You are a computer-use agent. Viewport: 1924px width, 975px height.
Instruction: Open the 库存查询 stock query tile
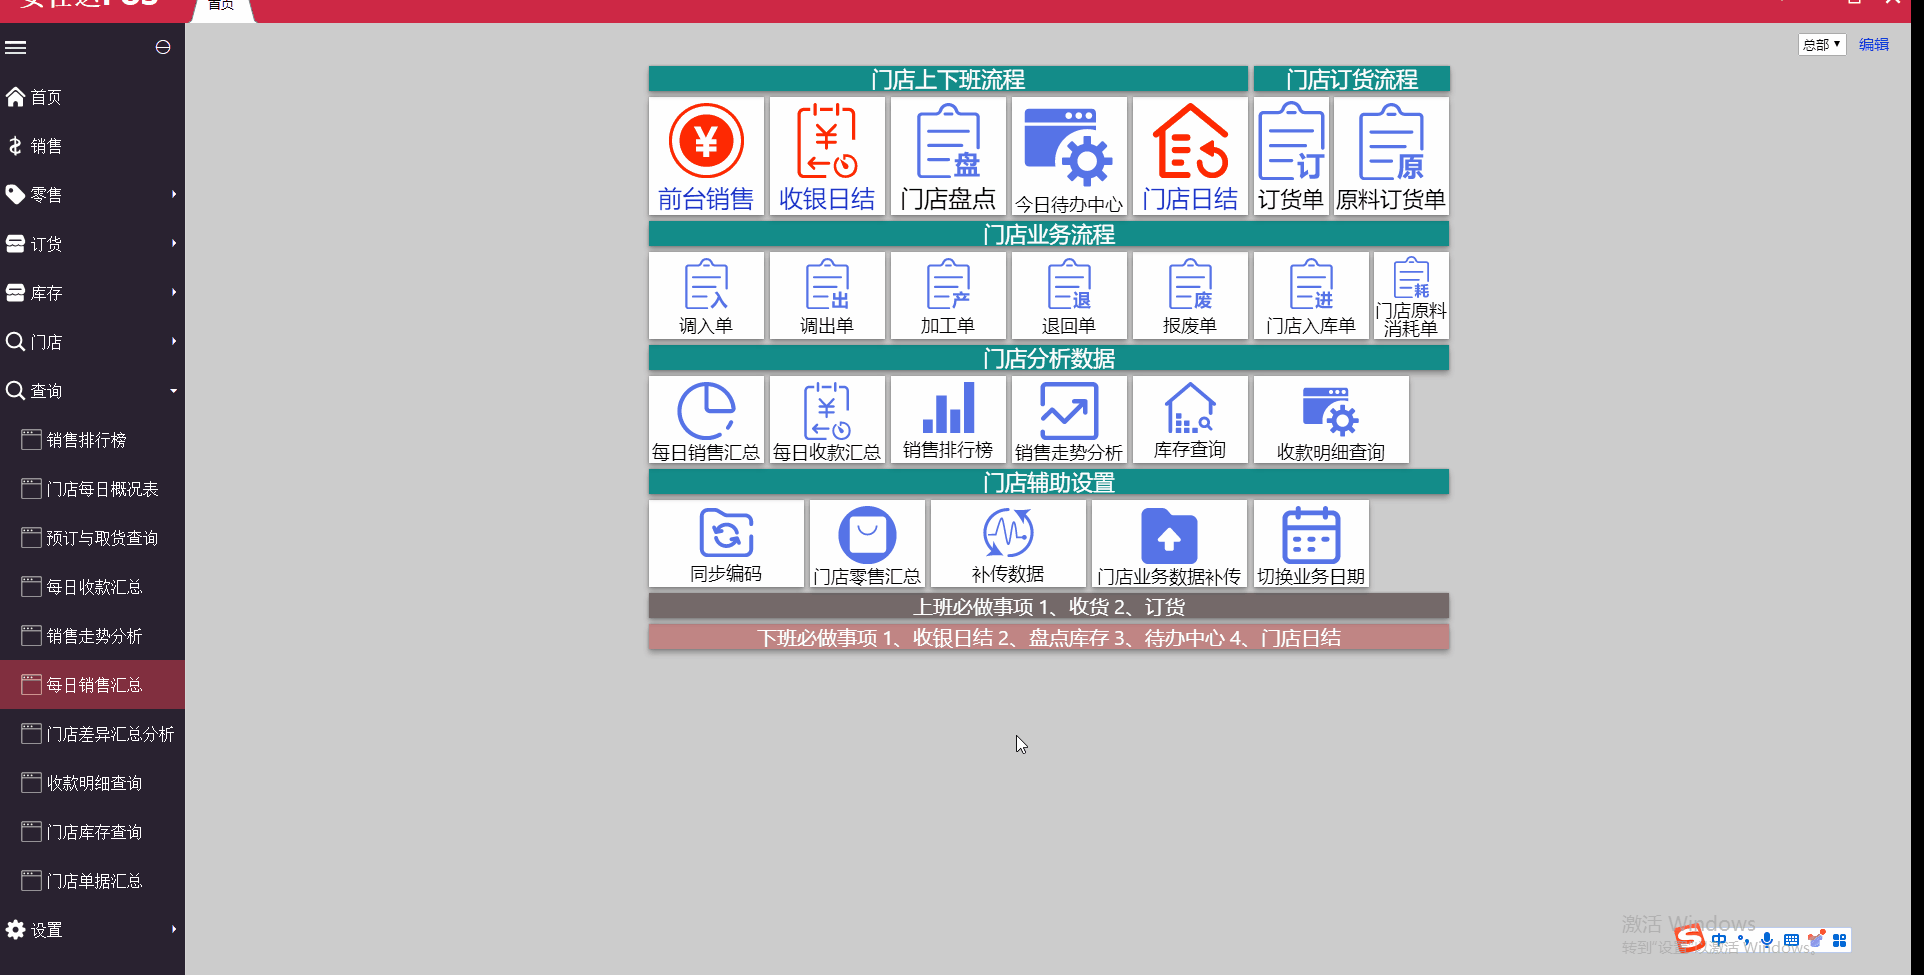tap(1190, 420)
